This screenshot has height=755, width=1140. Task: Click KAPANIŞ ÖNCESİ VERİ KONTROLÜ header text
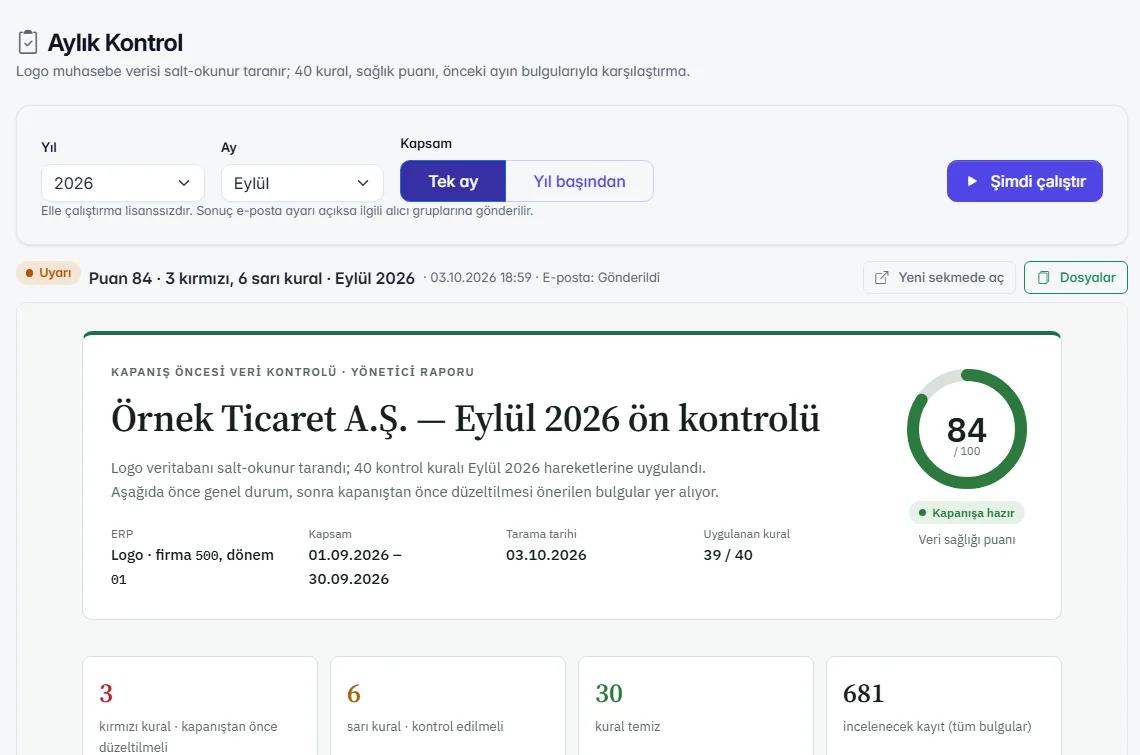click(x=292, y=372)
